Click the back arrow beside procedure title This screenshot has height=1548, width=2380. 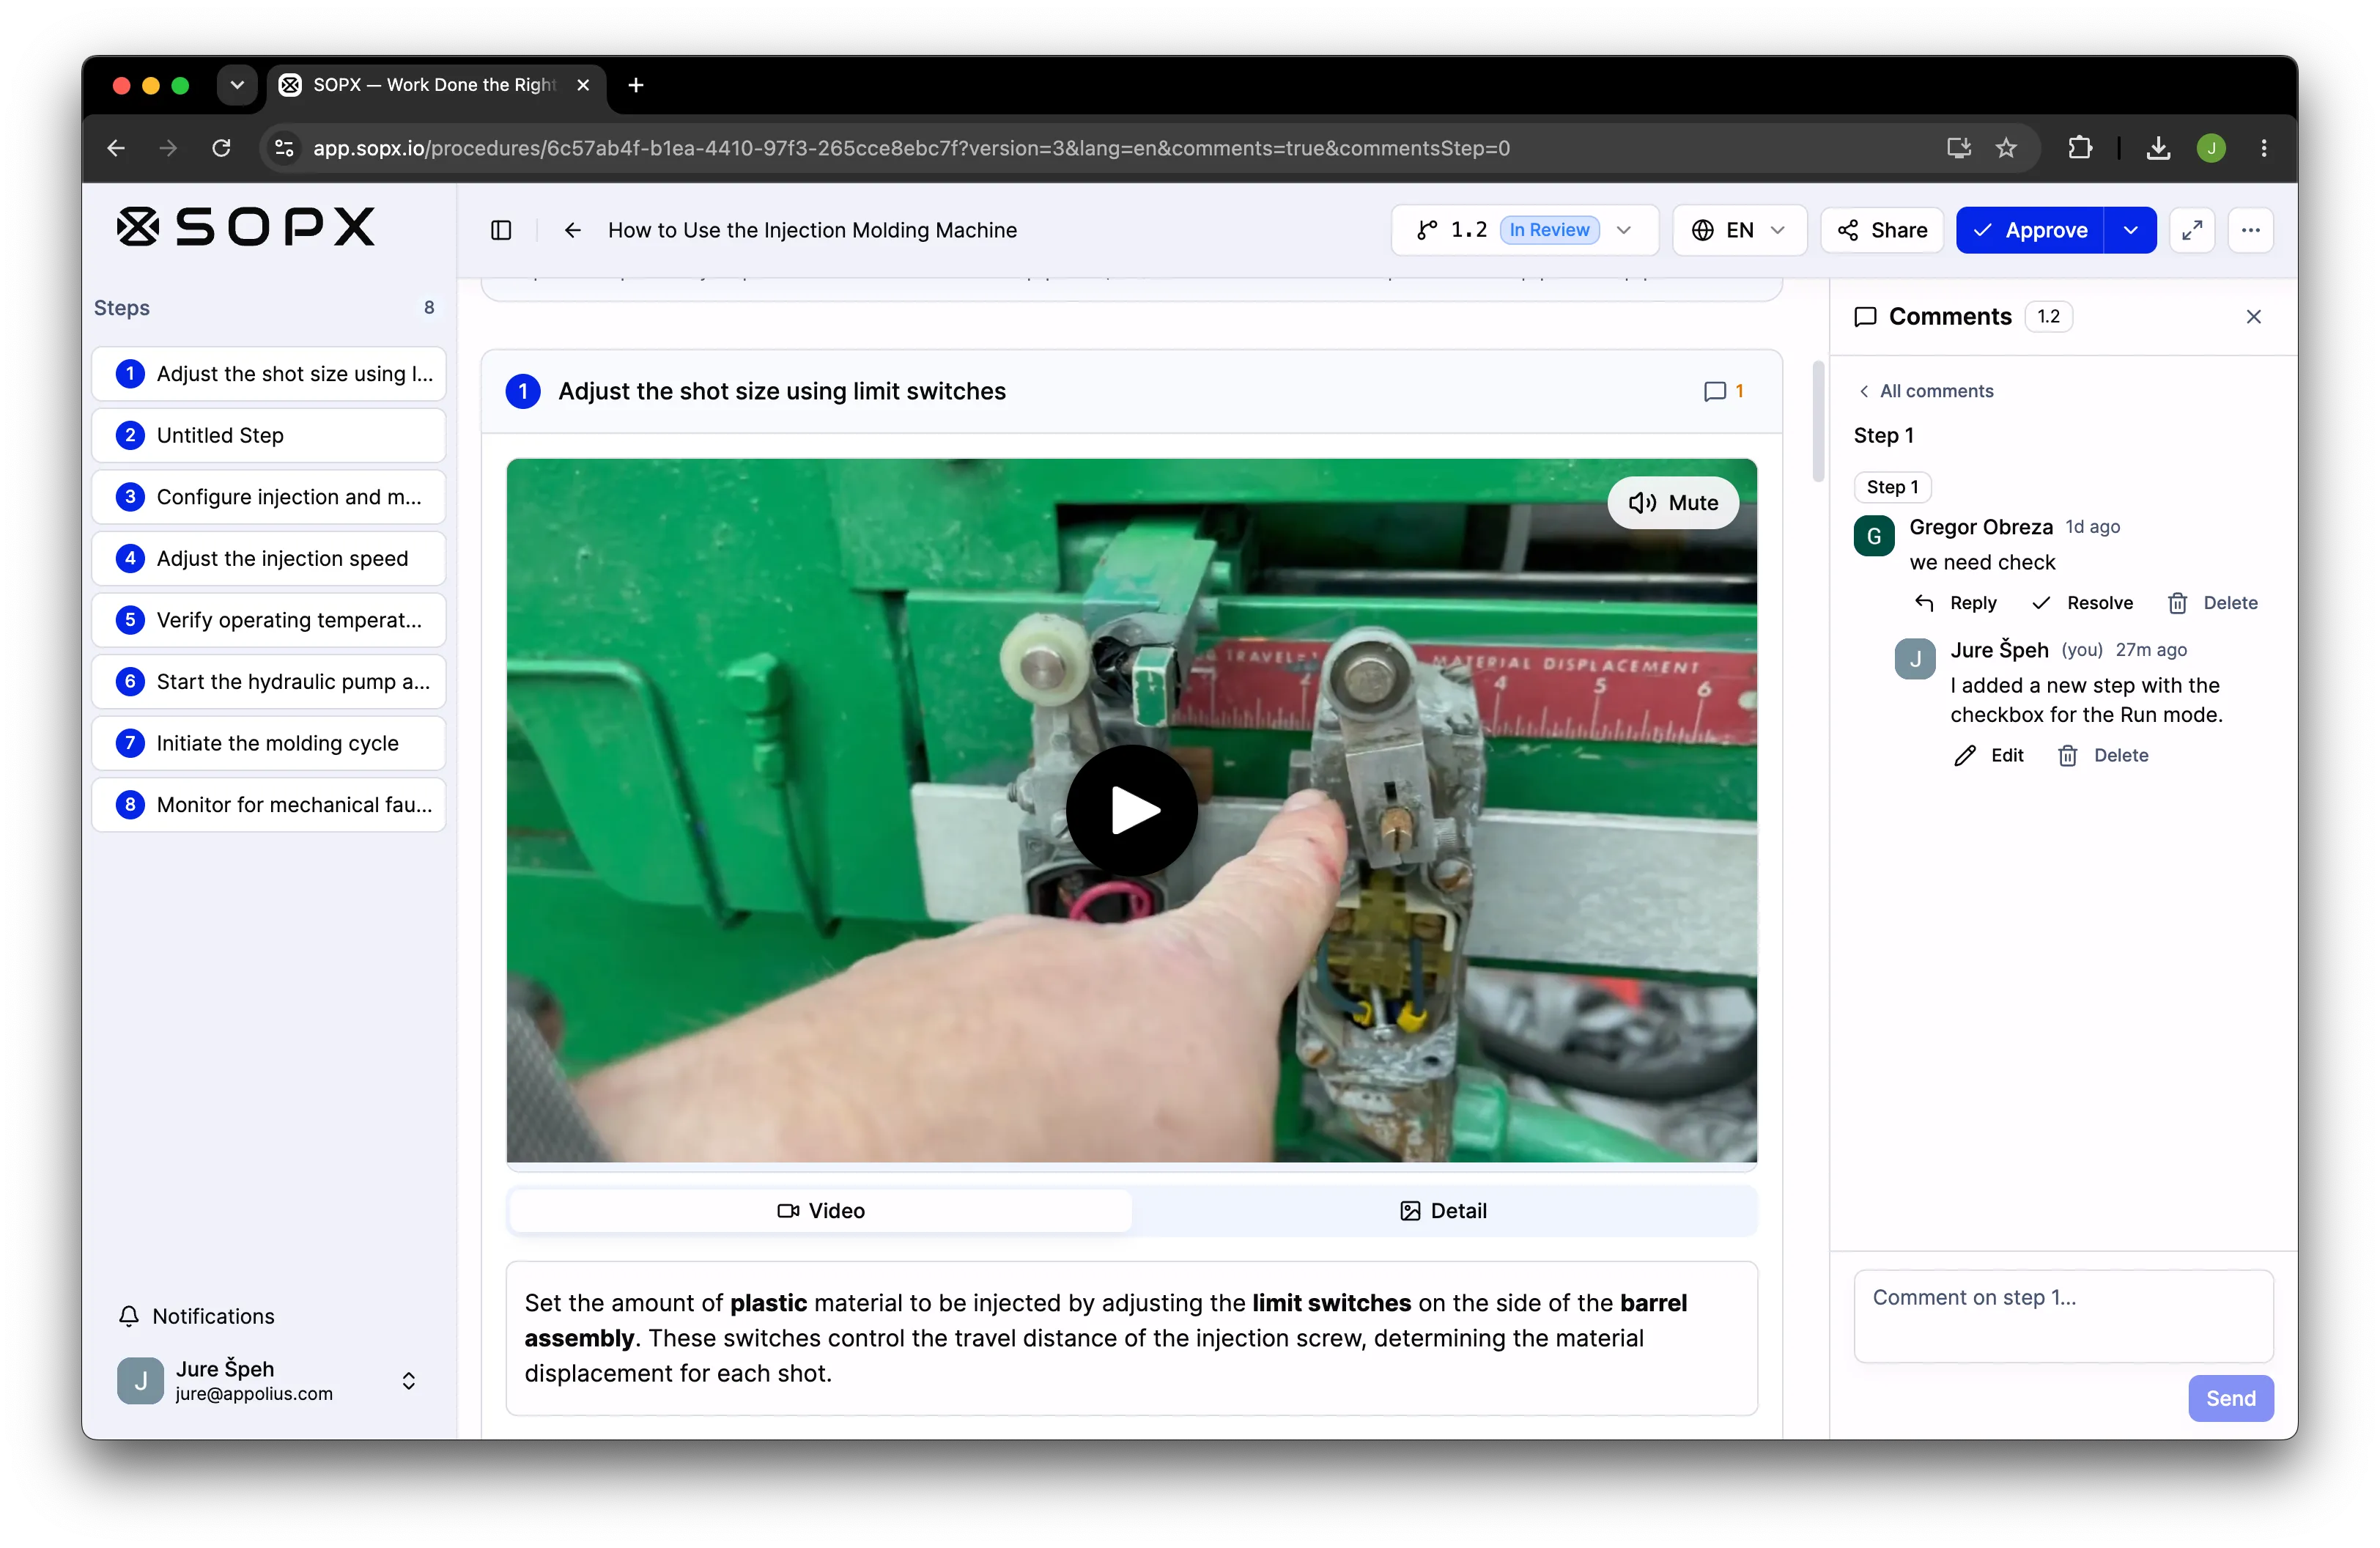tap(572, 230)
